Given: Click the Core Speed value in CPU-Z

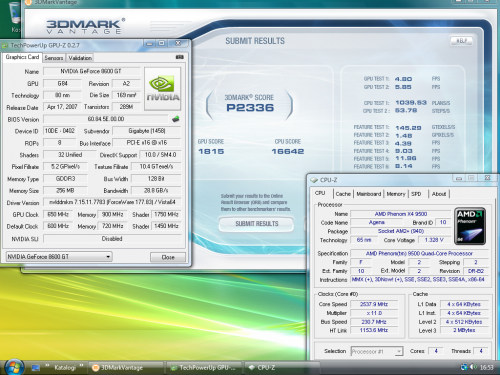Looking at the screenshot, I should click(374, 304).
